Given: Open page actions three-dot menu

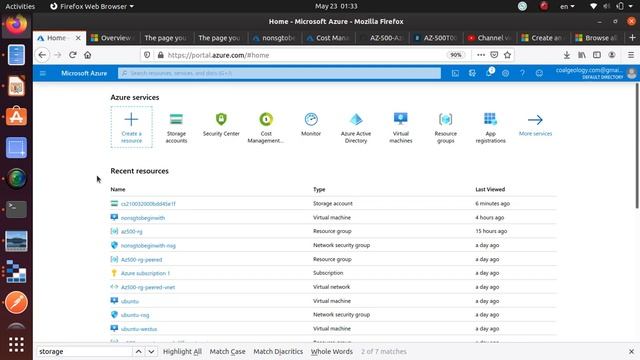Looking at the screenshot, I should point(481,55).
